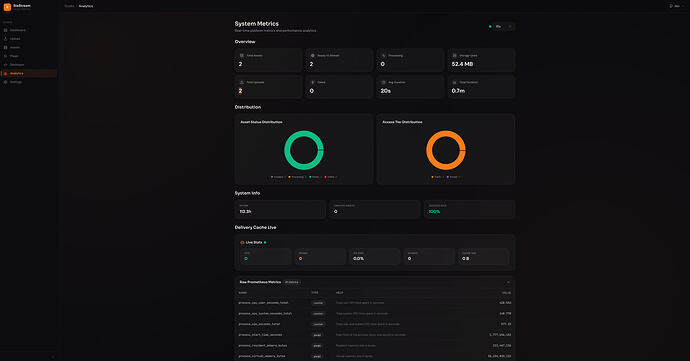Open the user menu in top right
This screenshot has width=690, height=361.
(x=677, y=6)
